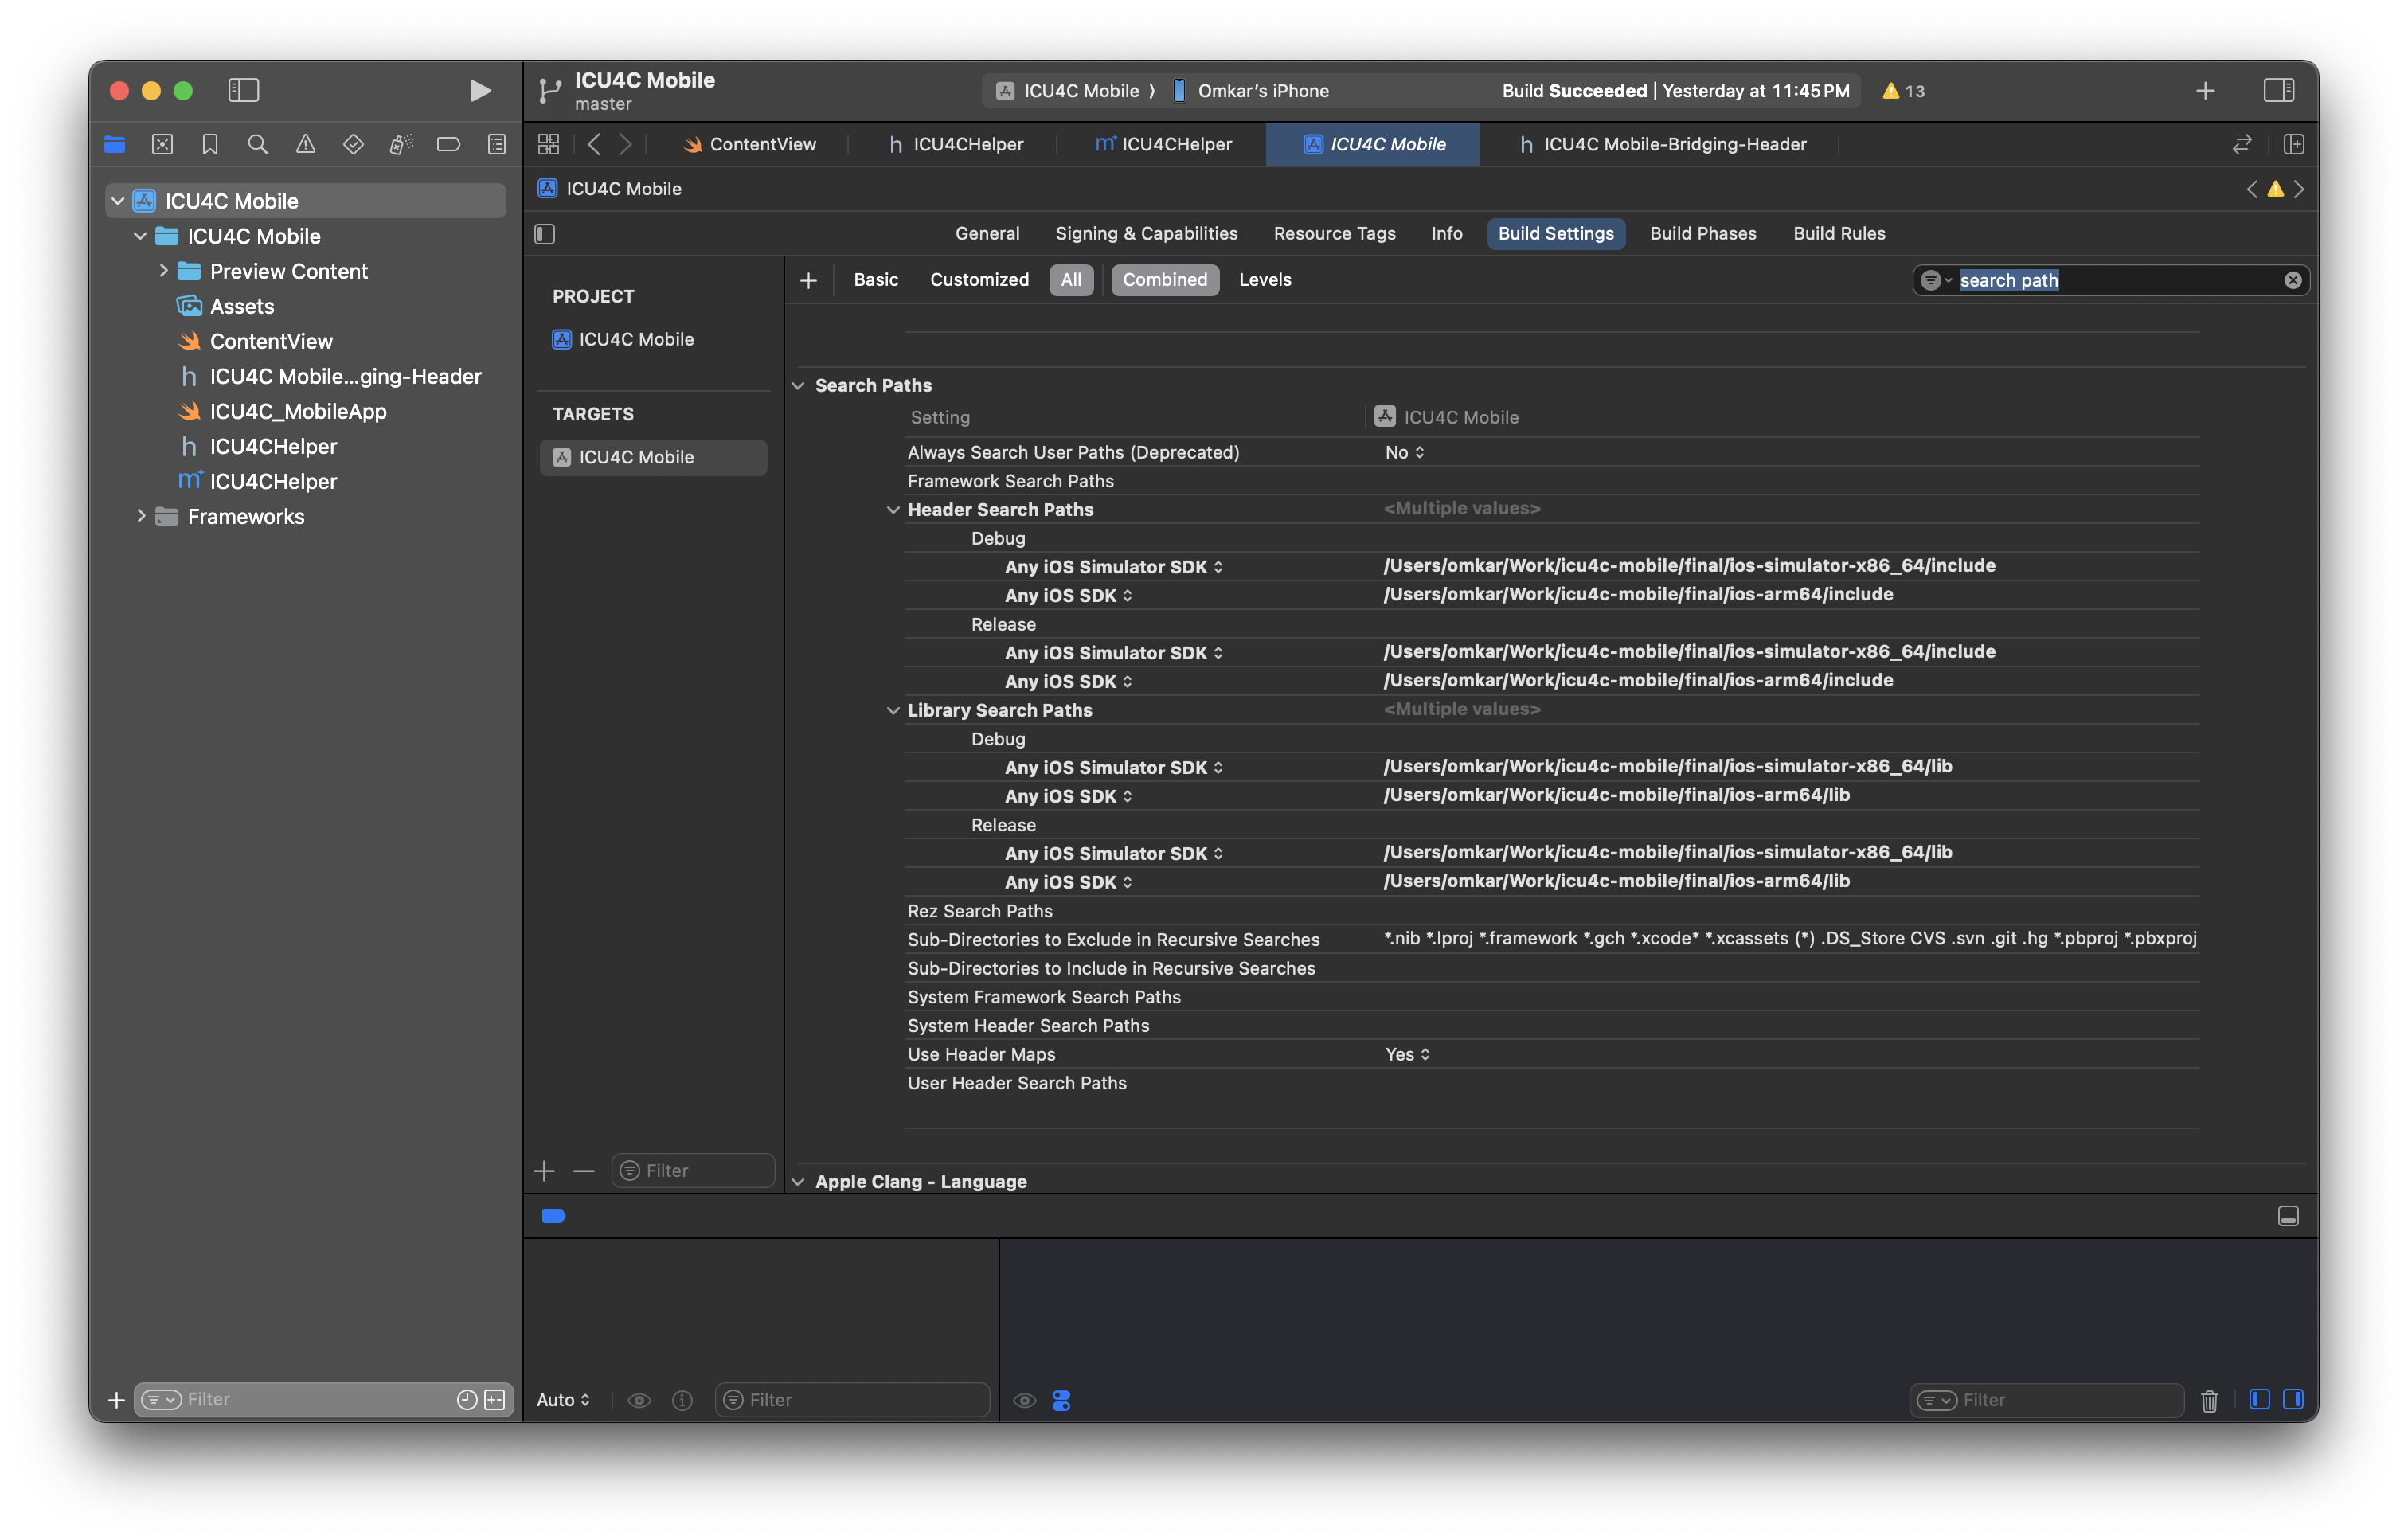Open the Breakpoint navigator
Viewport: 2408px width, 1540px height.
click(x=448, y=145)
